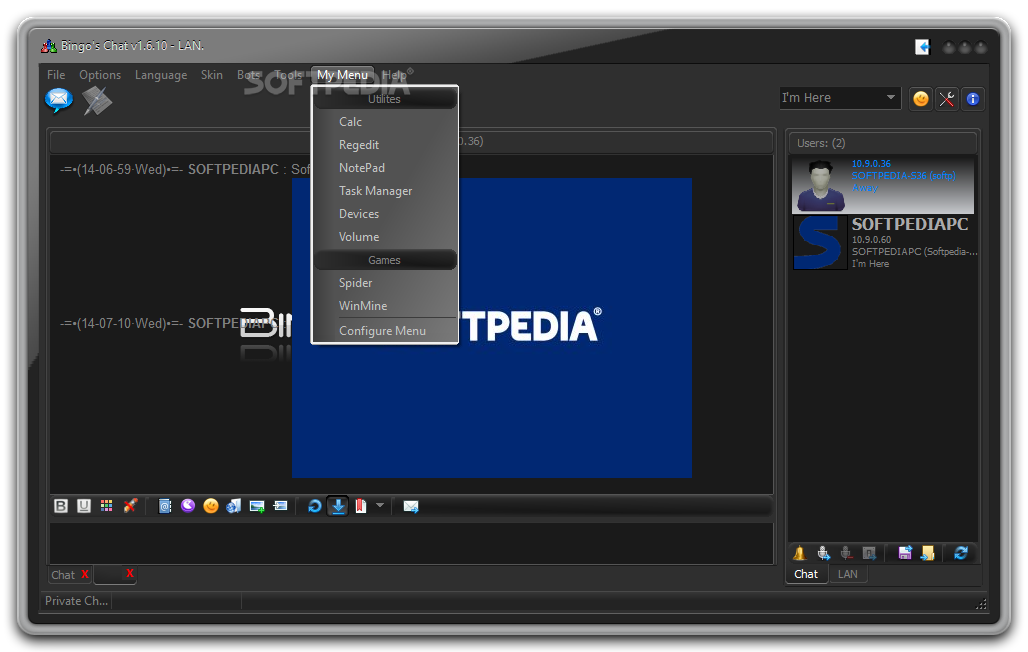Click the purple floppy disk send file icon

[905, 553]
